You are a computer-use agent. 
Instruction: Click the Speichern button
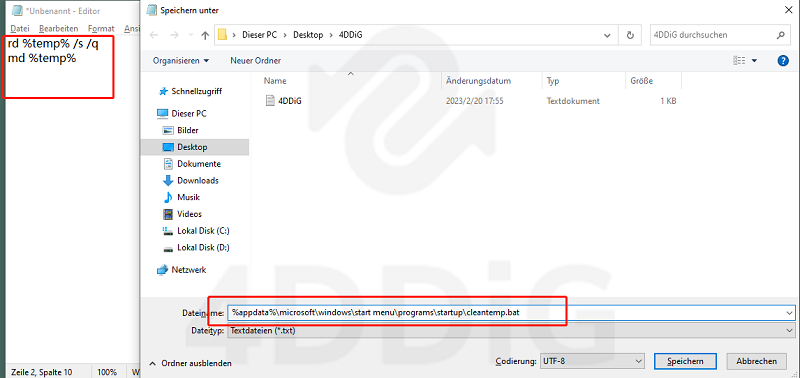[x=685, y=361]
